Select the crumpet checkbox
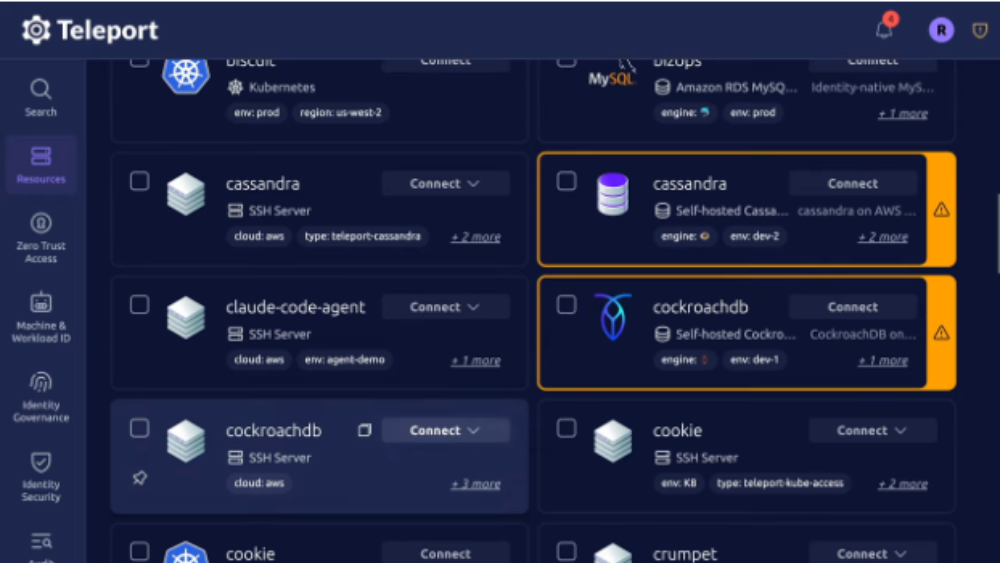The image size is (1000, 563). pyautogui.click(x=566, y=552)
